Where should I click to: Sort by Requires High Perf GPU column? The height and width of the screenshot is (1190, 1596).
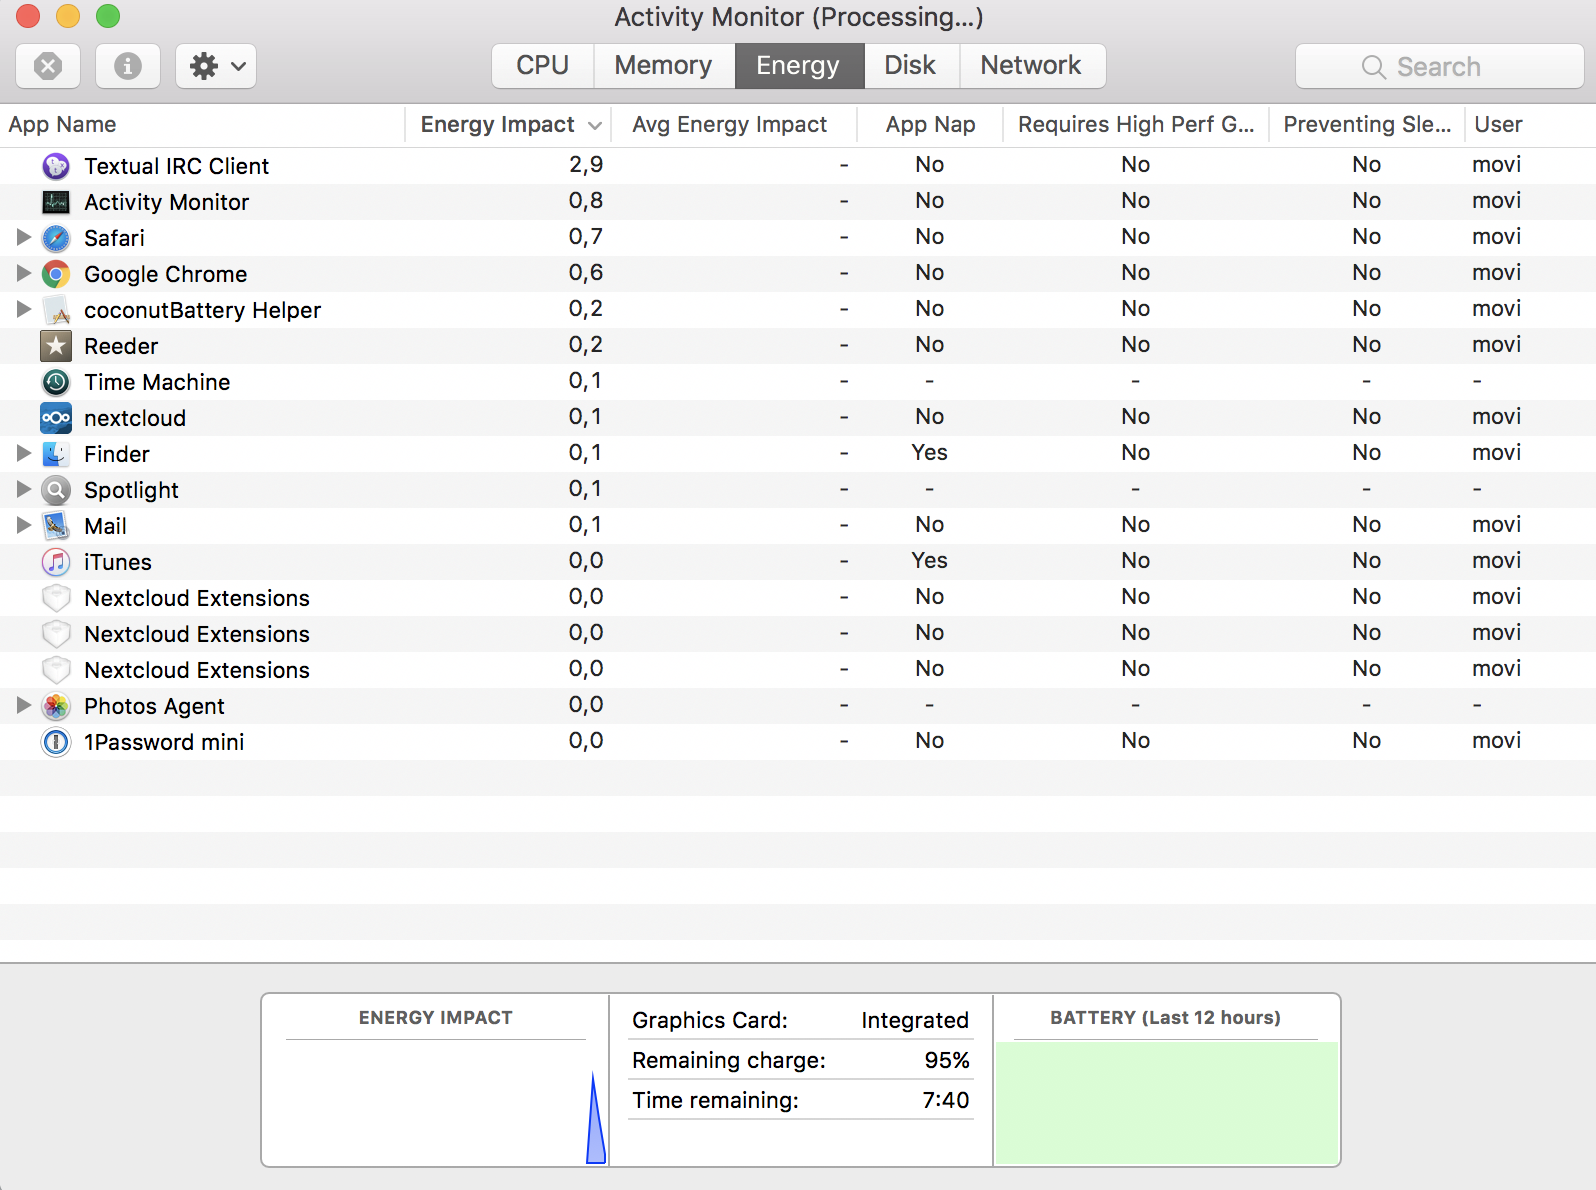pyautogui.click(x=1136, y=125)
